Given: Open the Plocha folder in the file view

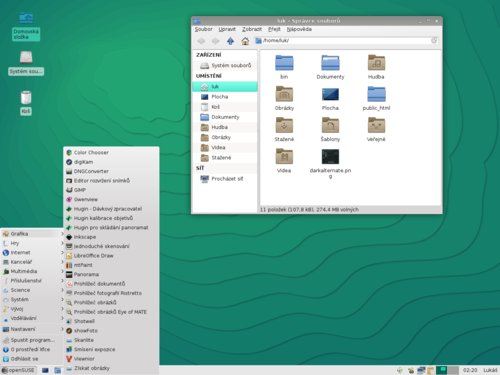Looking at the screenshot, I should [x=330, y=94].
